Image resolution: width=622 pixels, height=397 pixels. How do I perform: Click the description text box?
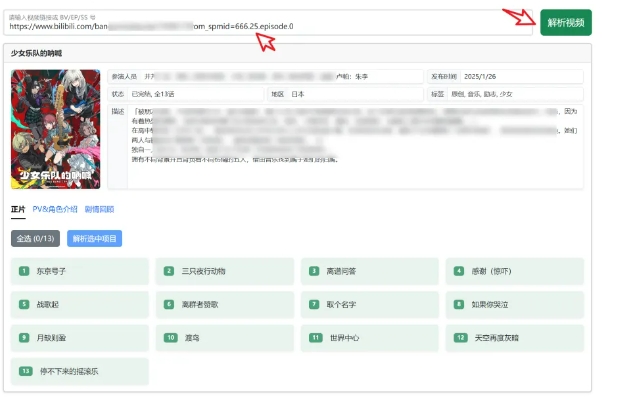pos(355,147)
